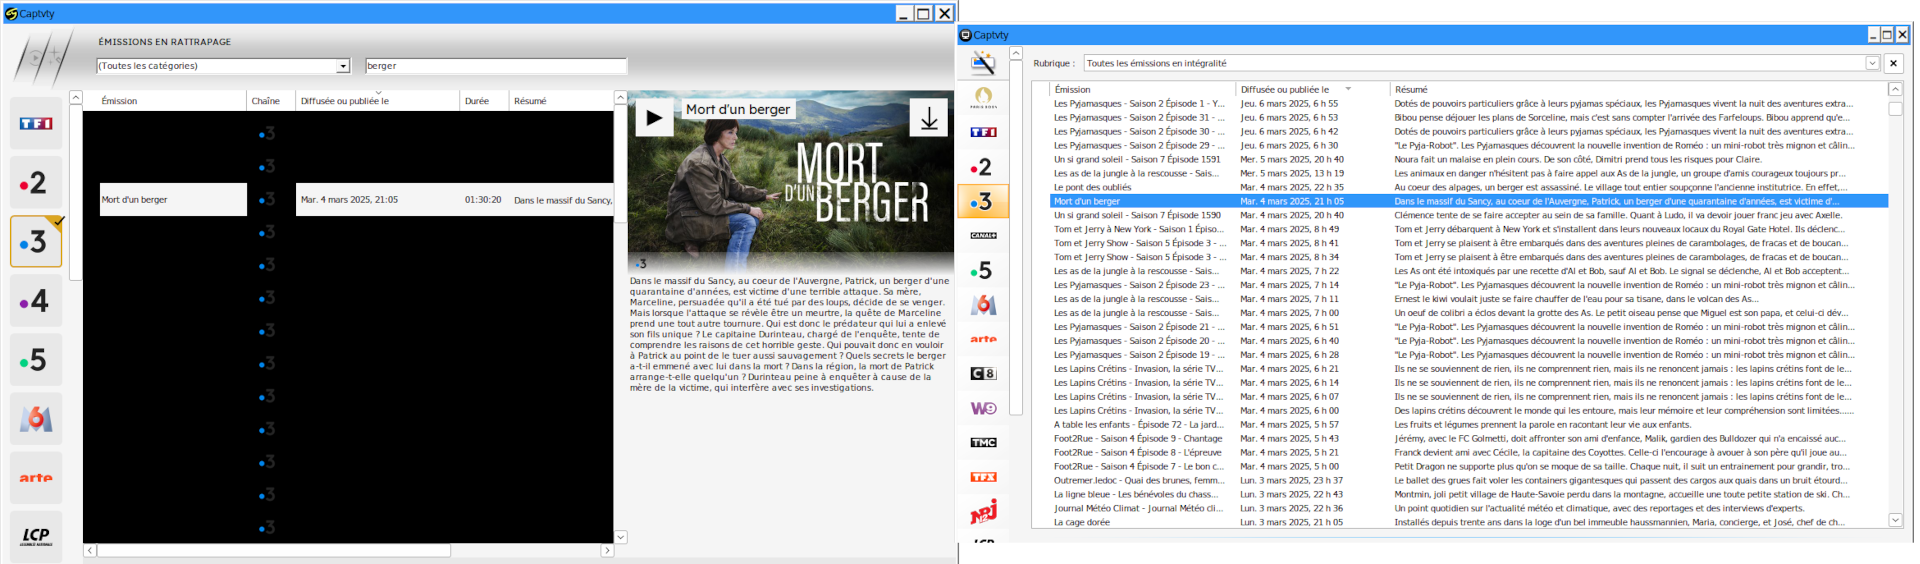
Task: Choose the France 4 channel button
Action: click(x=36, y=301)
